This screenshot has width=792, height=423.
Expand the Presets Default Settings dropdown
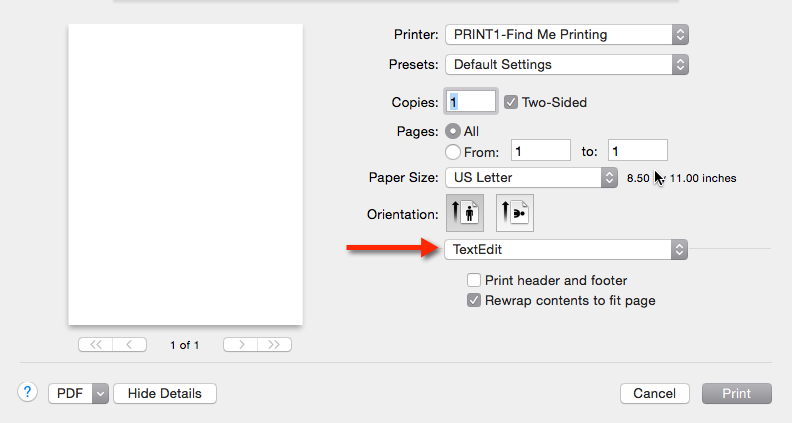point(566,65)
